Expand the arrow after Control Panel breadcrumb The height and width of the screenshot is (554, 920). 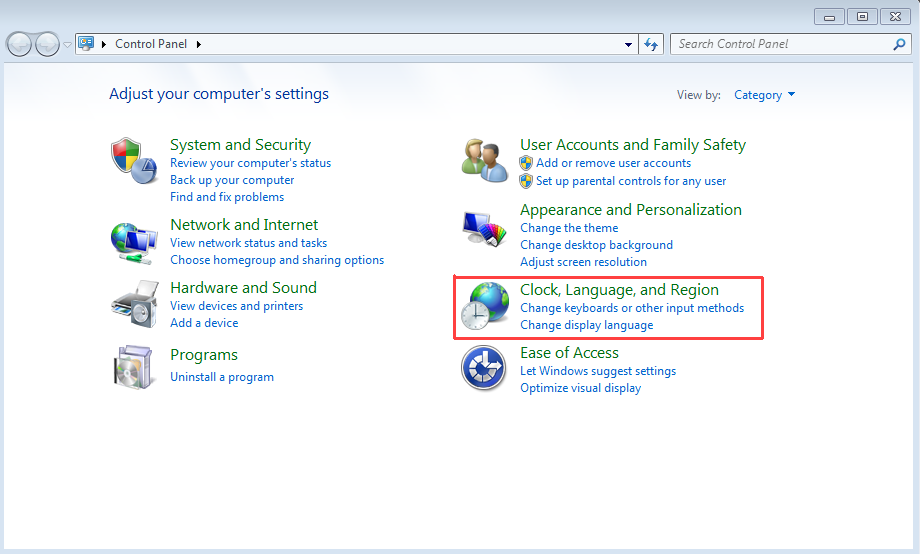click(x=199, y=44)
